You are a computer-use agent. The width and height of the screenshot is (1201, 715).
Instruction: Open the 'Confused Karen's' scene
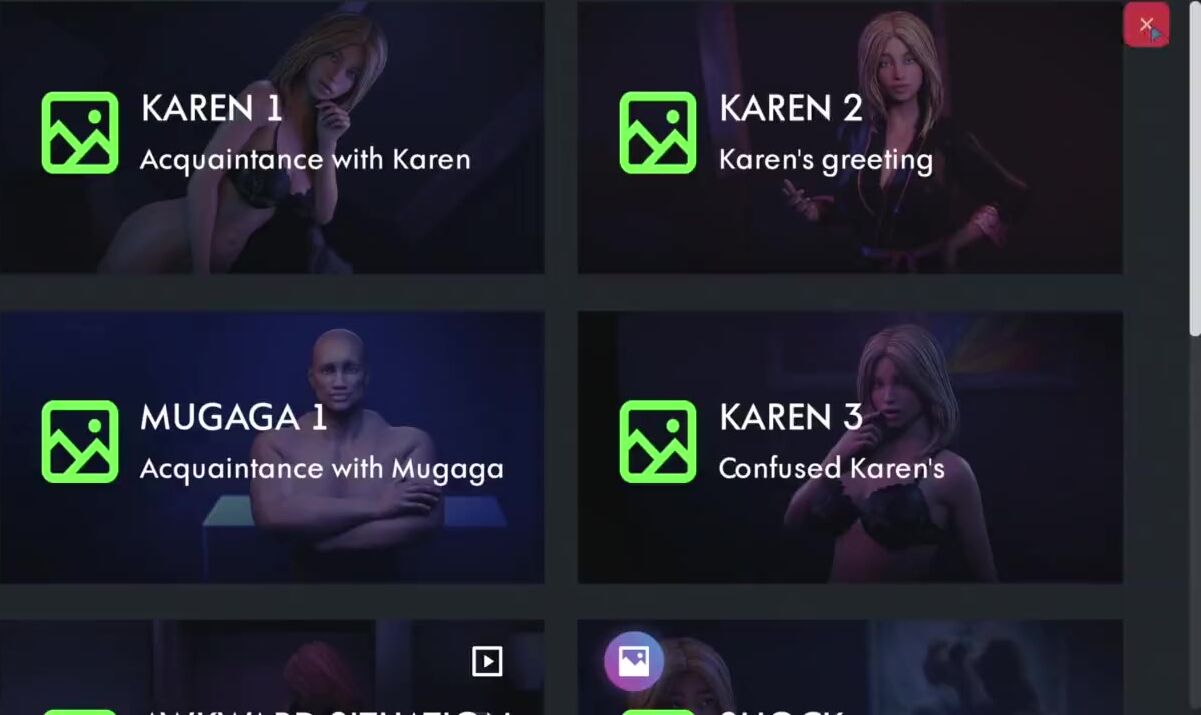[x=832, y=468]
